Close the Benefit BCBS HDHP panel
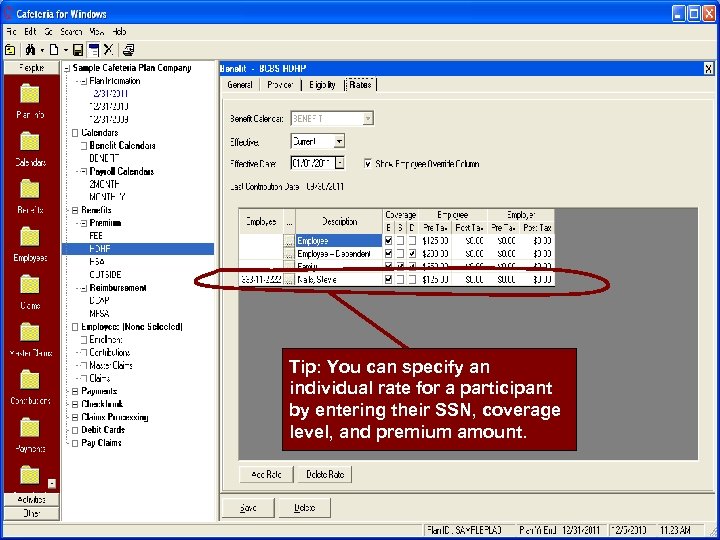 click(x=709, y=69)
